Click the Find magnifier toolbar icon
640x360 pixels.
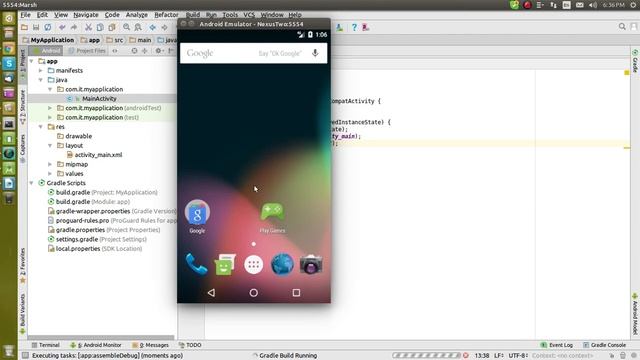(x=127, y=27)
